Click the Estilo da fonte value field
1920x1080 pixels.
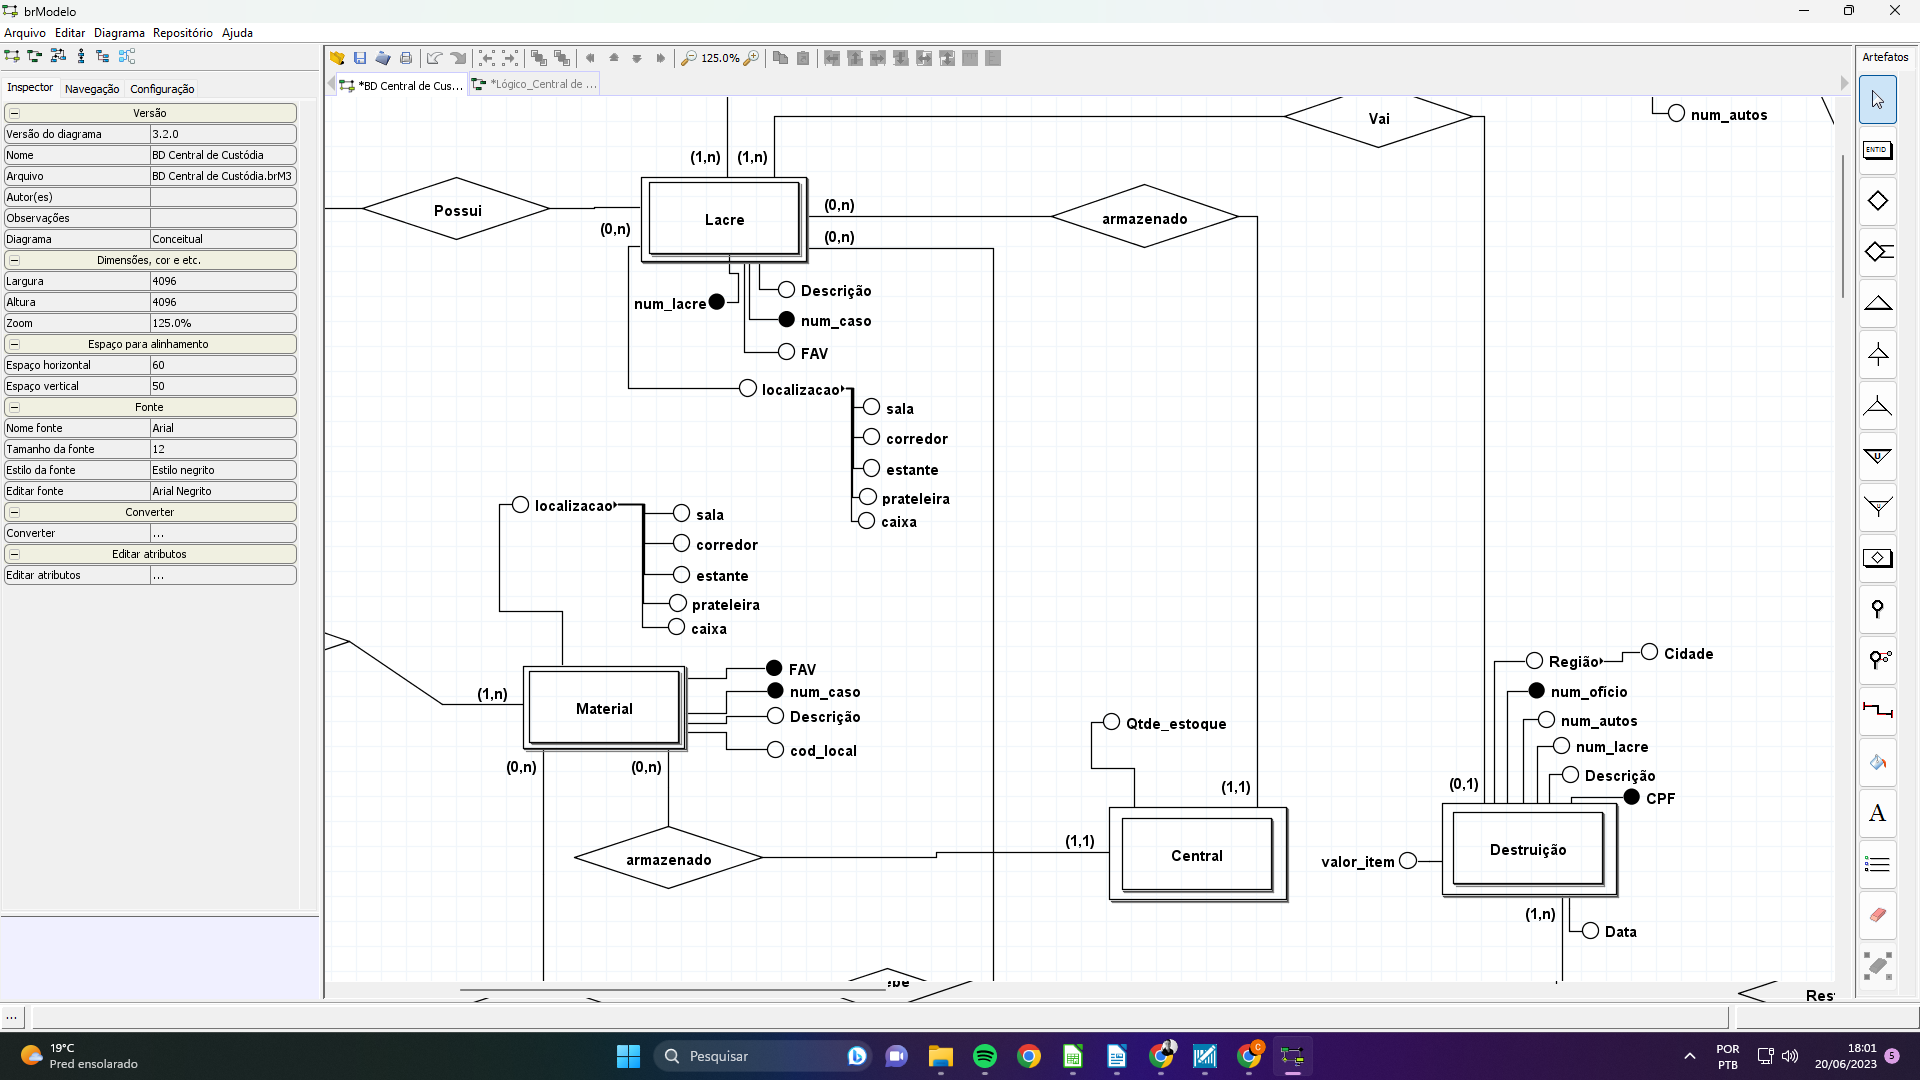coord(223,470)
